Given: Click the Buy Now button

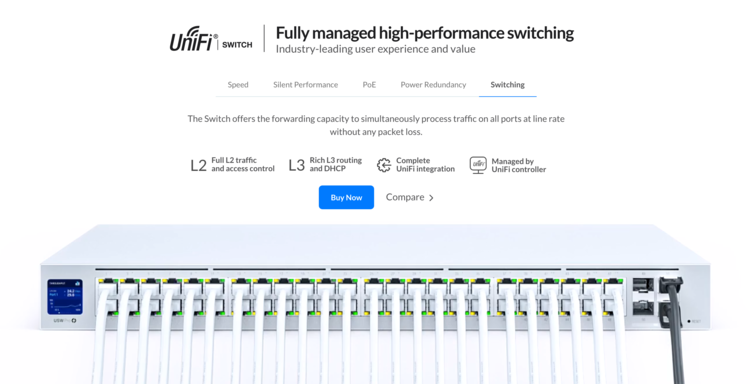Looking at the screenshot, I should pos(346,197).
